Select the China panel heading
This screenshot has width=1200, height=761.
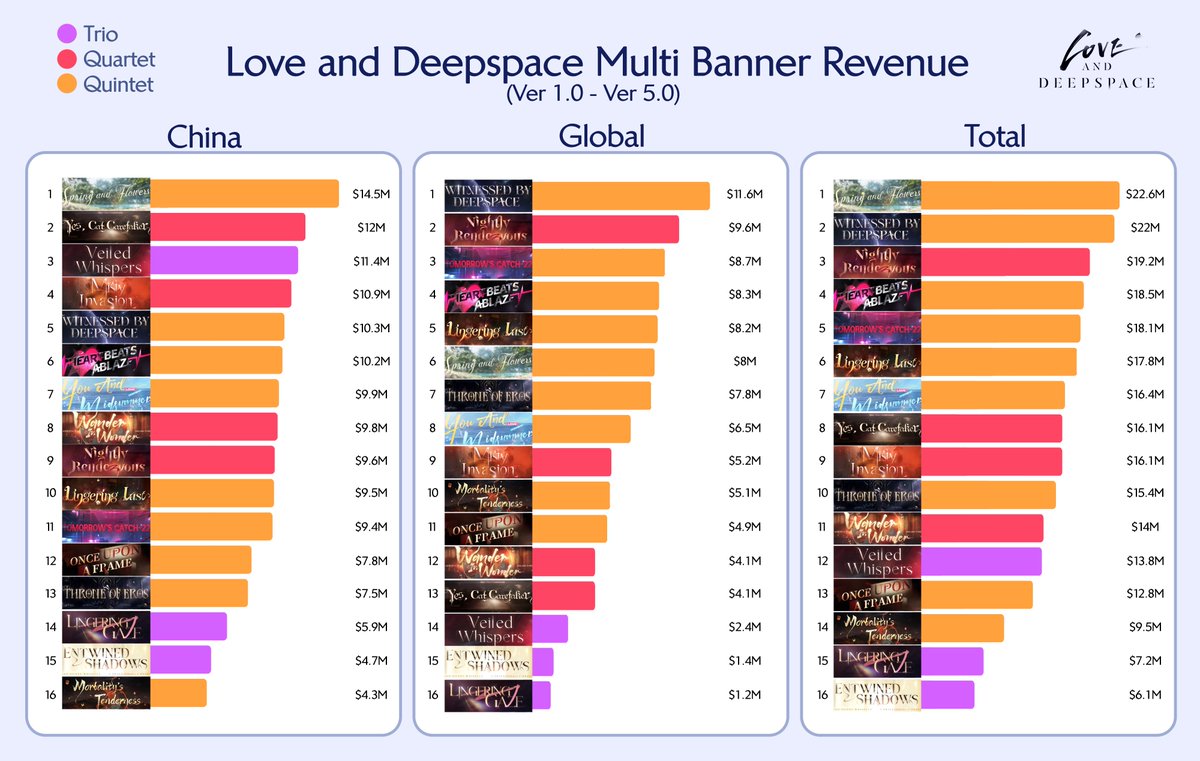pos(204,136)
